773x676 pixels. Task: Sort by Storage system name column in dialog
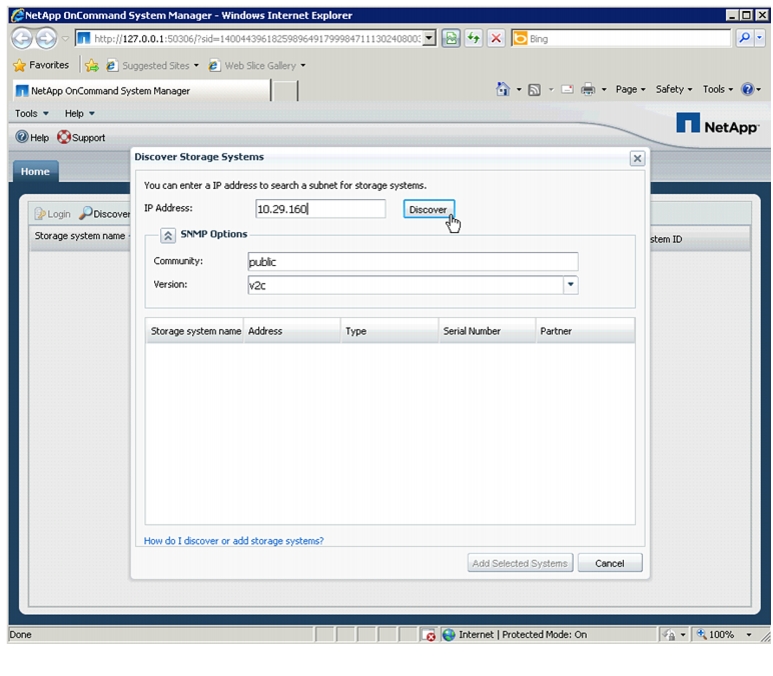(x=195, y=331)
